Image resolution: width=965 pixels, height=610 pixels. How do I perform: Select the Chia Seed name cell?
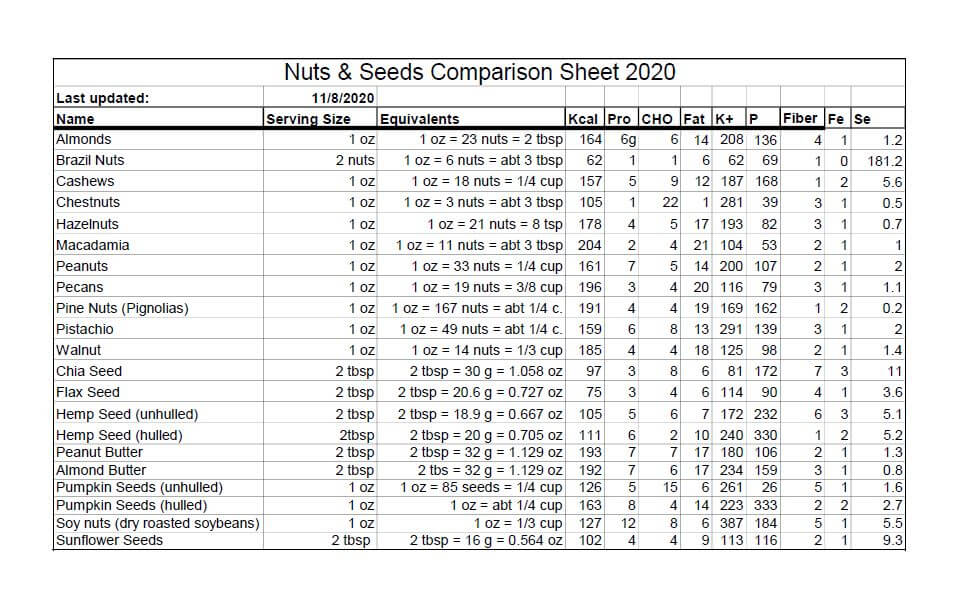point(89,371)
